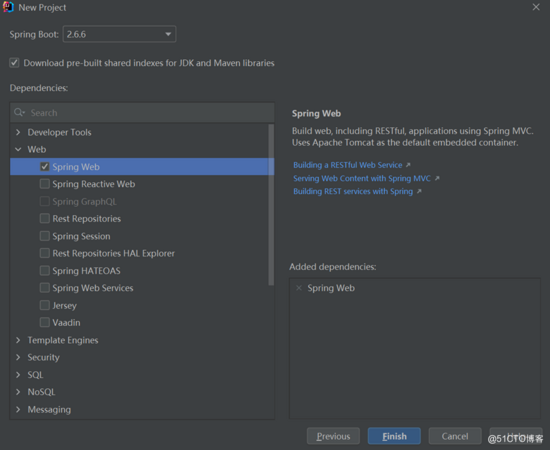The height and width of the screenshot is (450, 550).
Task: Check the Jersey checkbox
Action: 45,305
